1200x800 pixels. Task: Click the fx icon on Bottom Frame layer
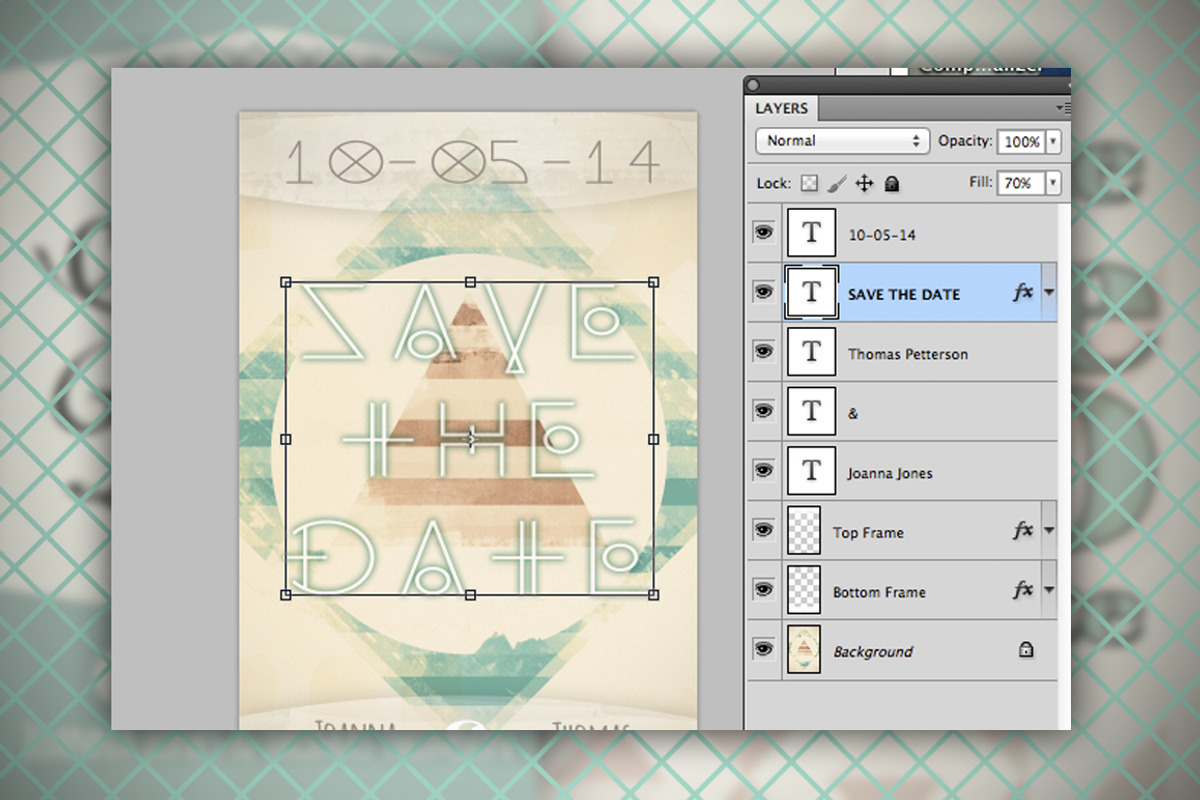pyautogui.click(x=1022, y=591)
